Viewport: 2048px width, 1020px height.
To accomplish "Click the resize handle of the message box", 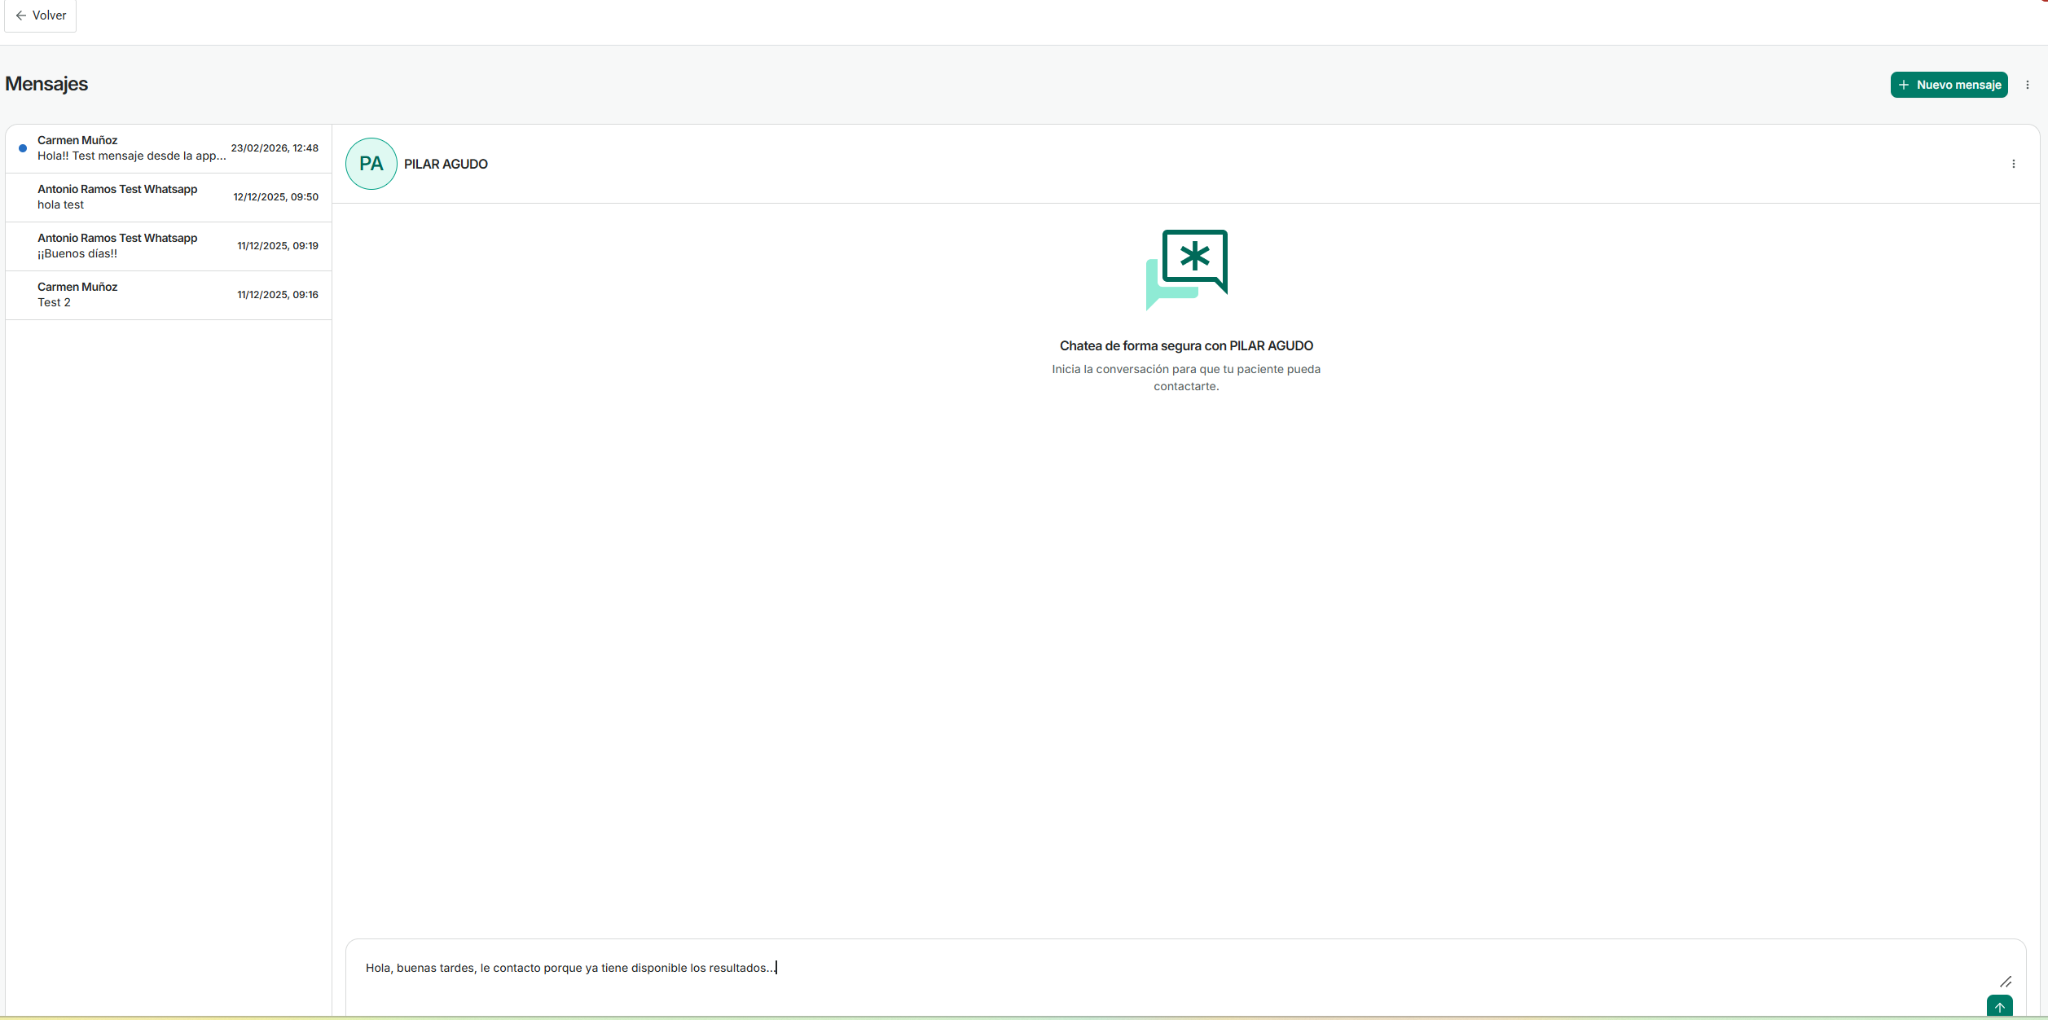I will (2005, 982).
